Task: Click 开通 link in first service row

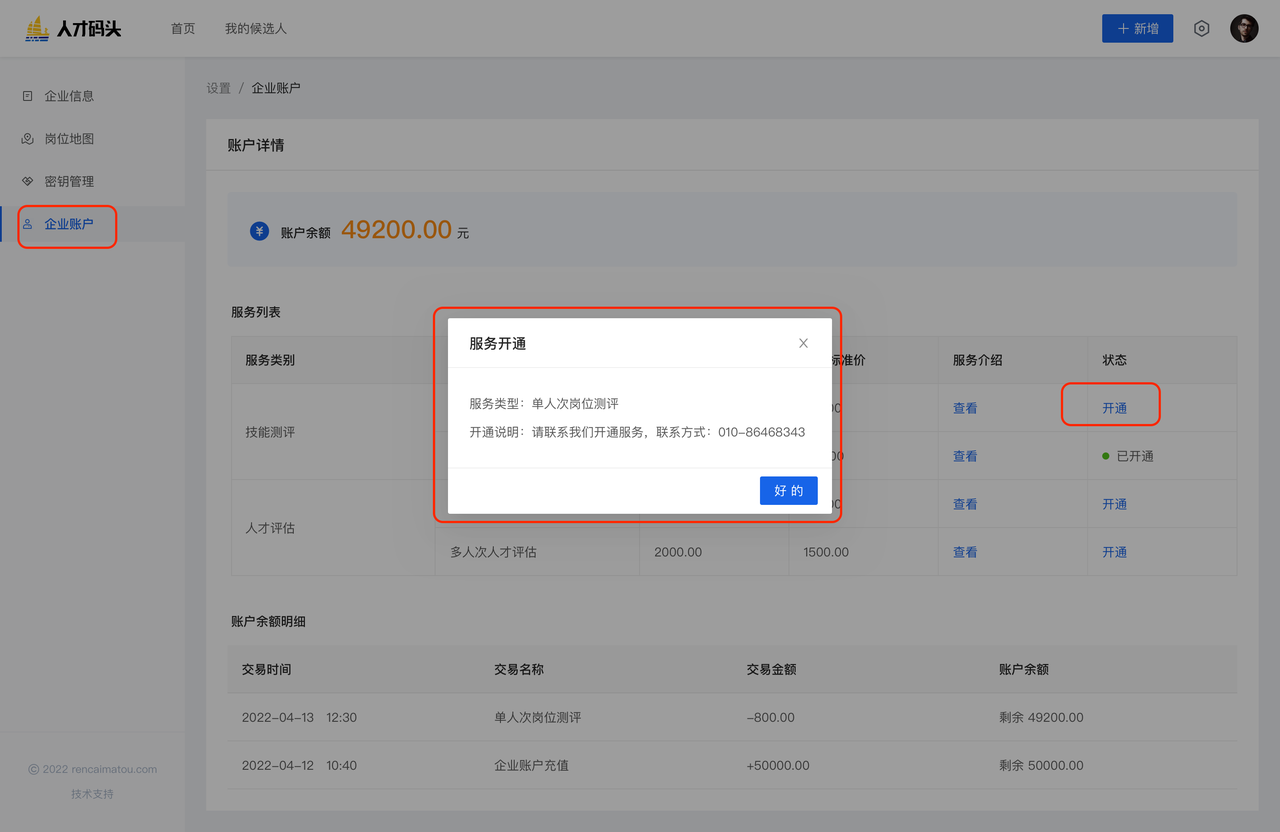Action: pyautogui.click(x=1114, y=408)
